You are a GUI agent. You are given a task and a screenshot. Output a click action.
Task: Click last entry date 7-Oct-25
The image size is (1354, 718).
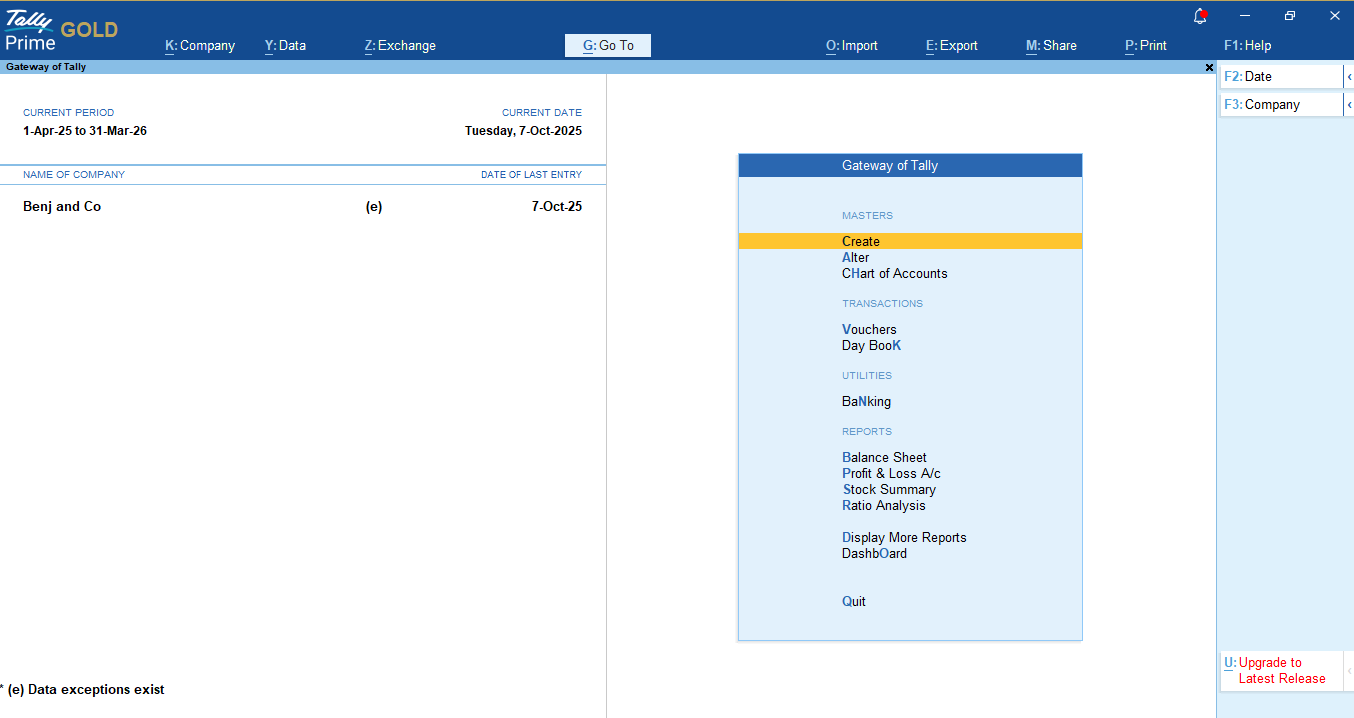557,207
